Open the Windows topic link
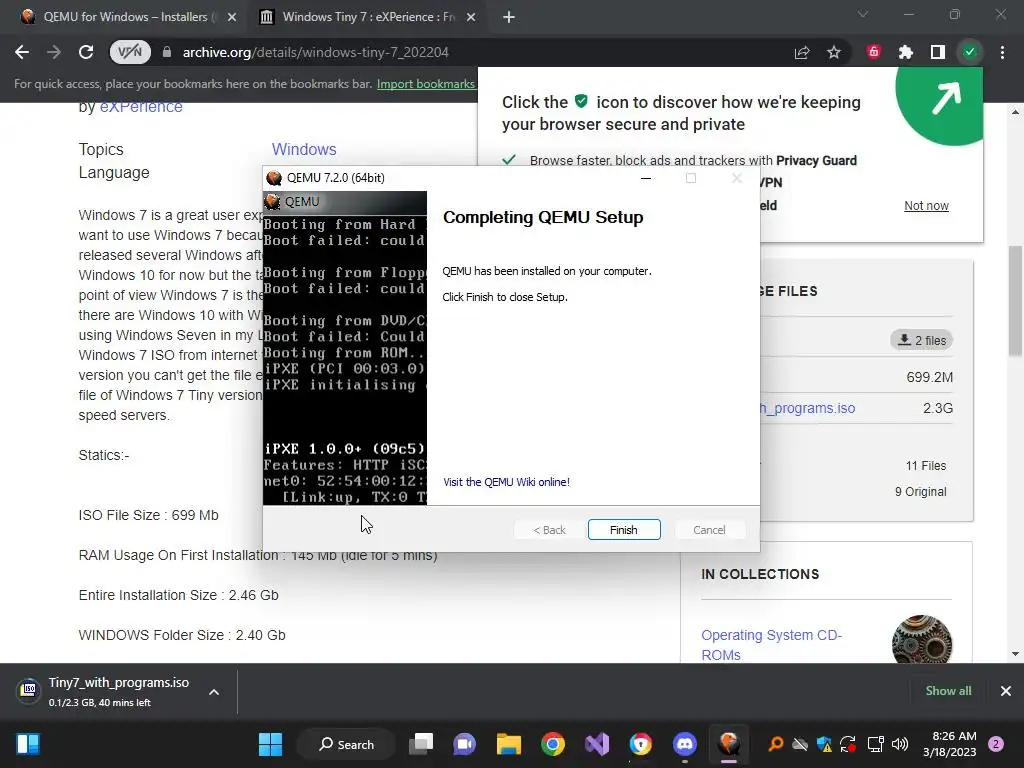The image size is (1024, 768). (304, 149)
